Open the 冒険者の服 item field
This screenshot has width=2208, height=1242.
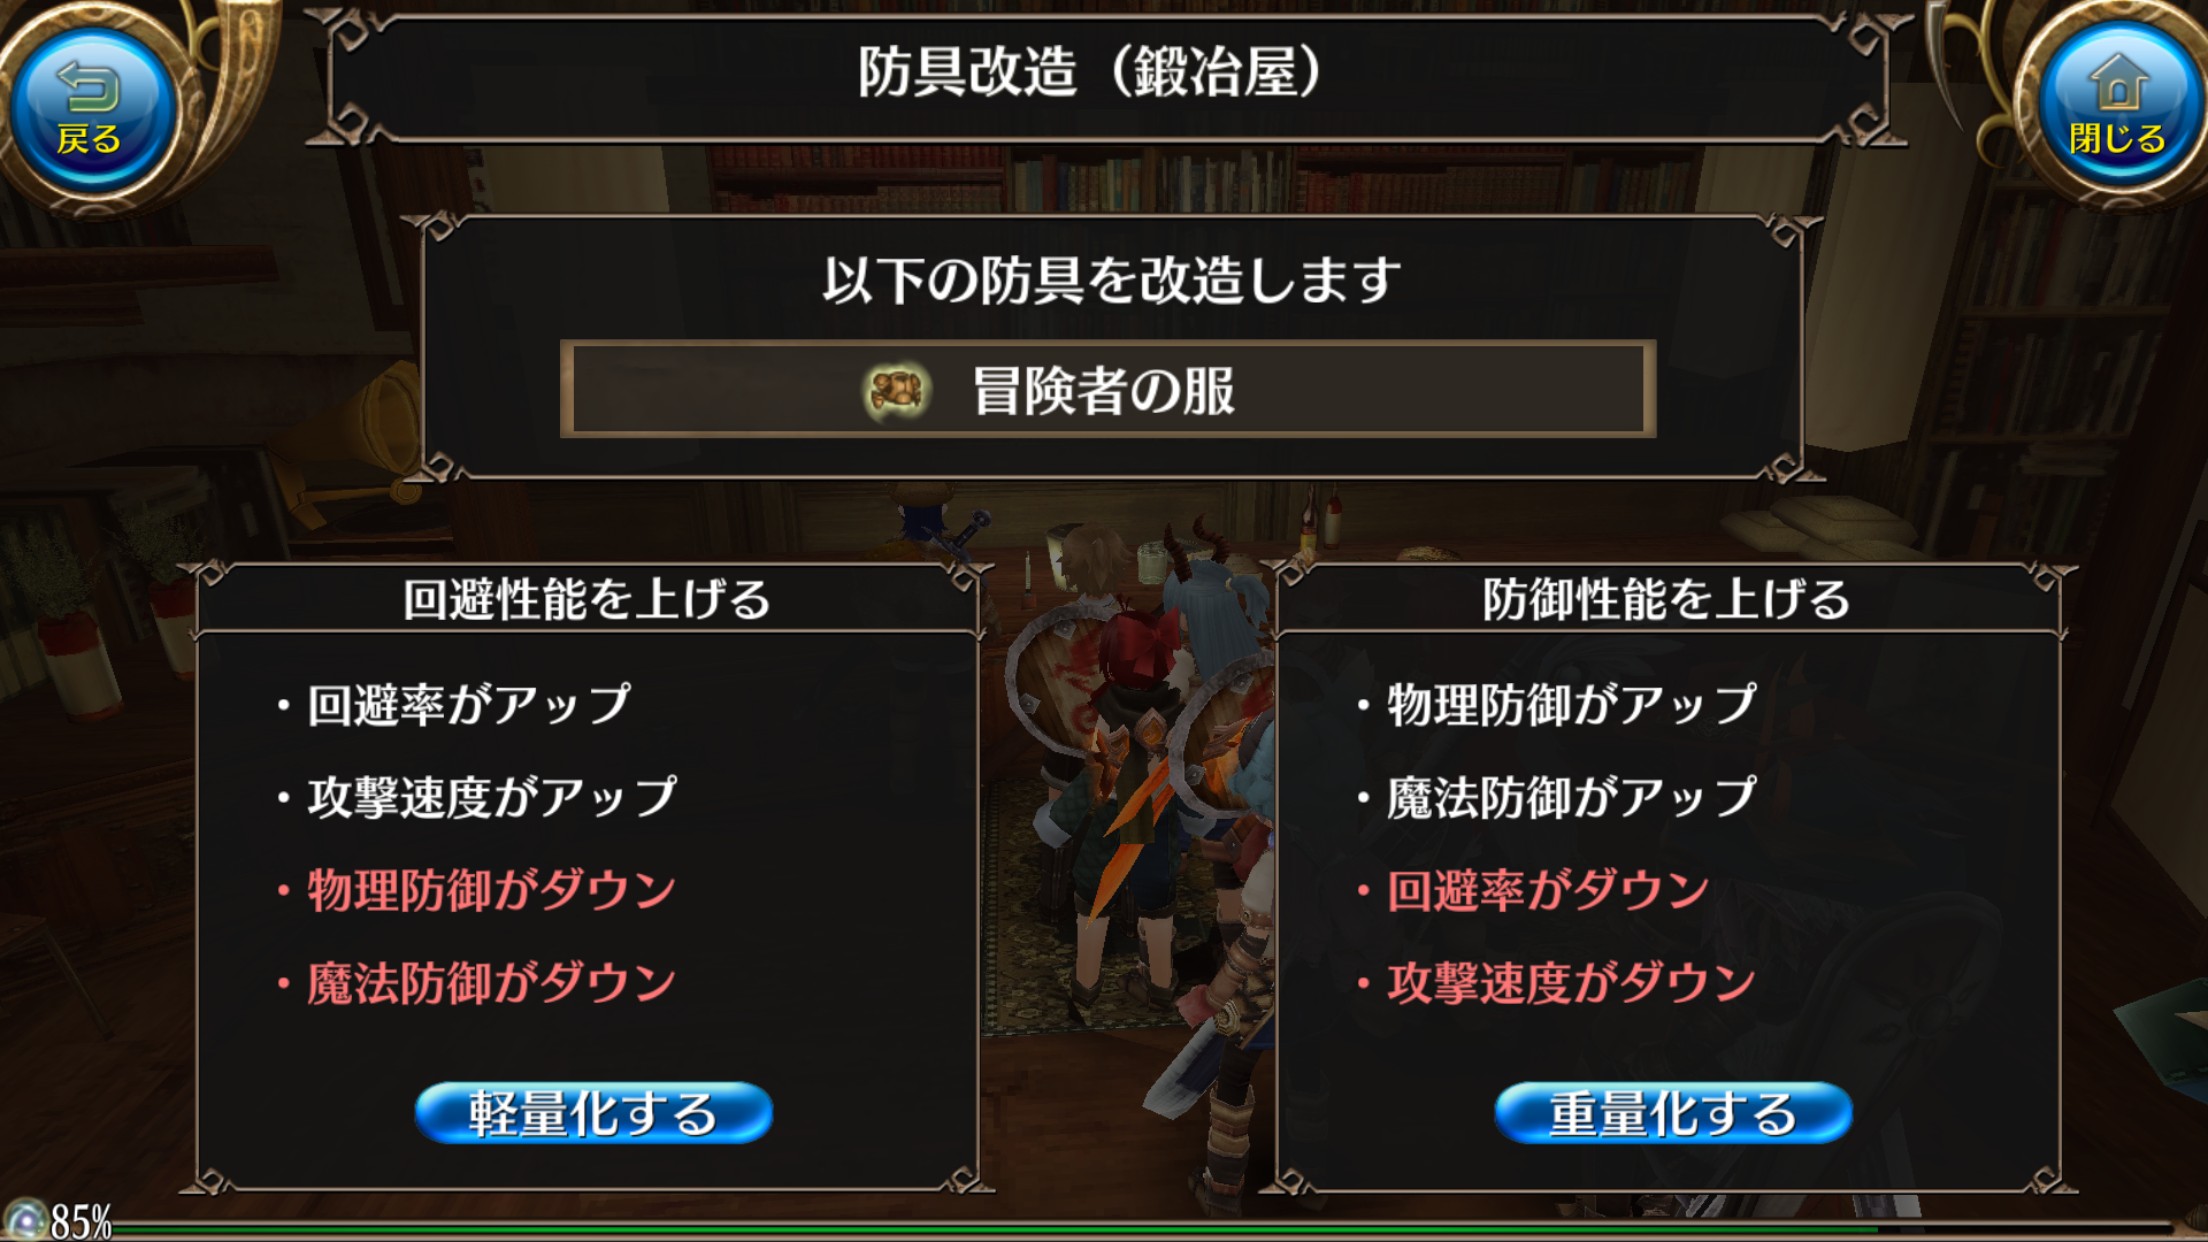coord(1108,389)
